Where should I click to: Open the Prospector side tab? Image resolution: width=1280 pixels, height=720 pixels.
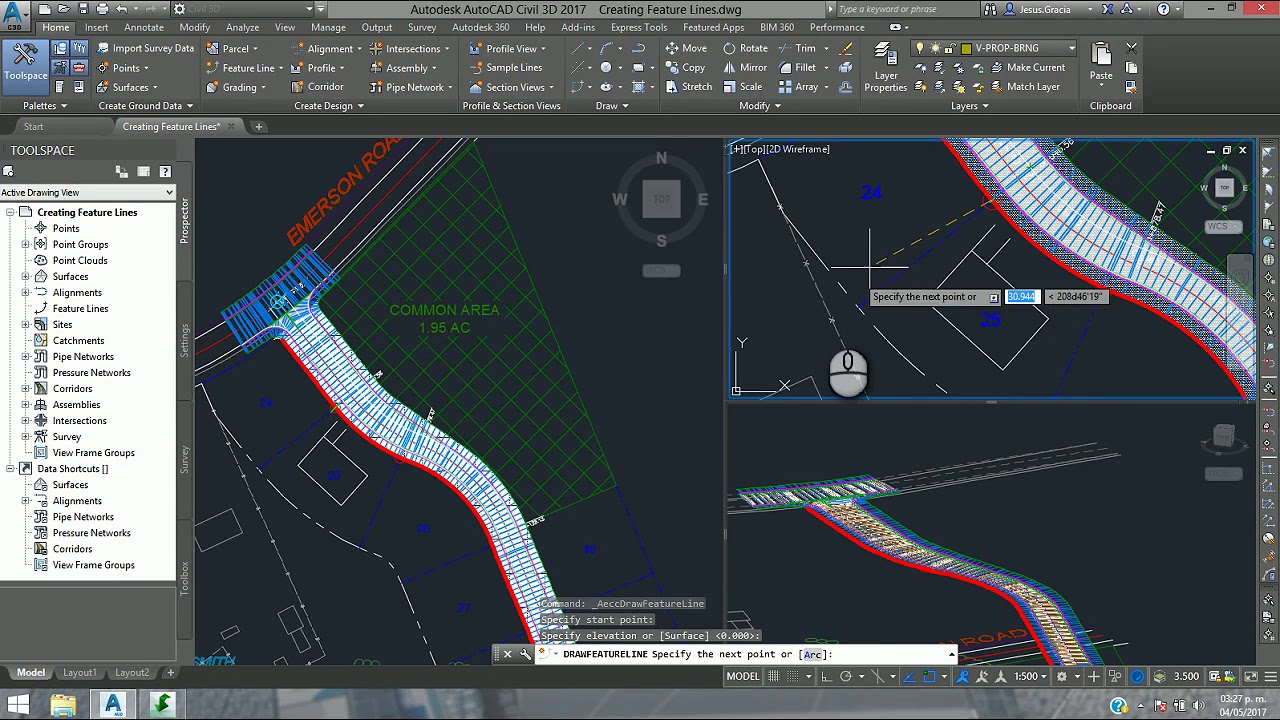pyautogui.click(x=184, y=220)
